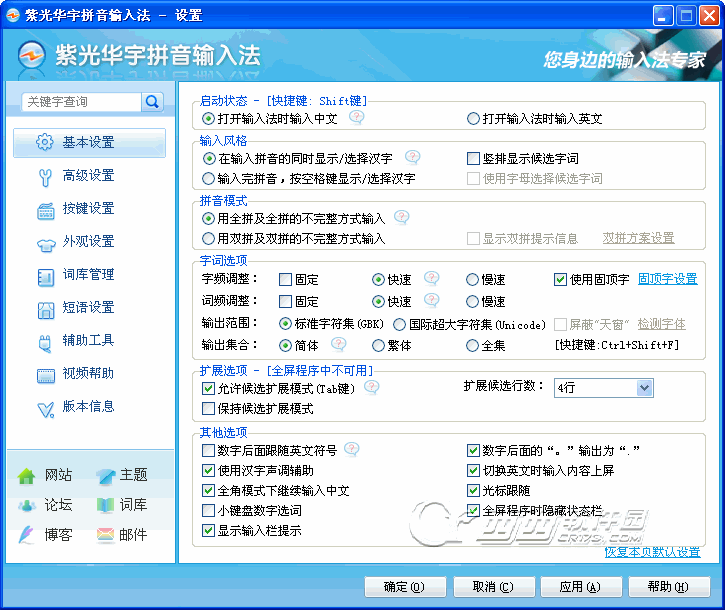Click the 取消(C) button
Viewport: 725px width, 610px height.
tap(494, 587)
